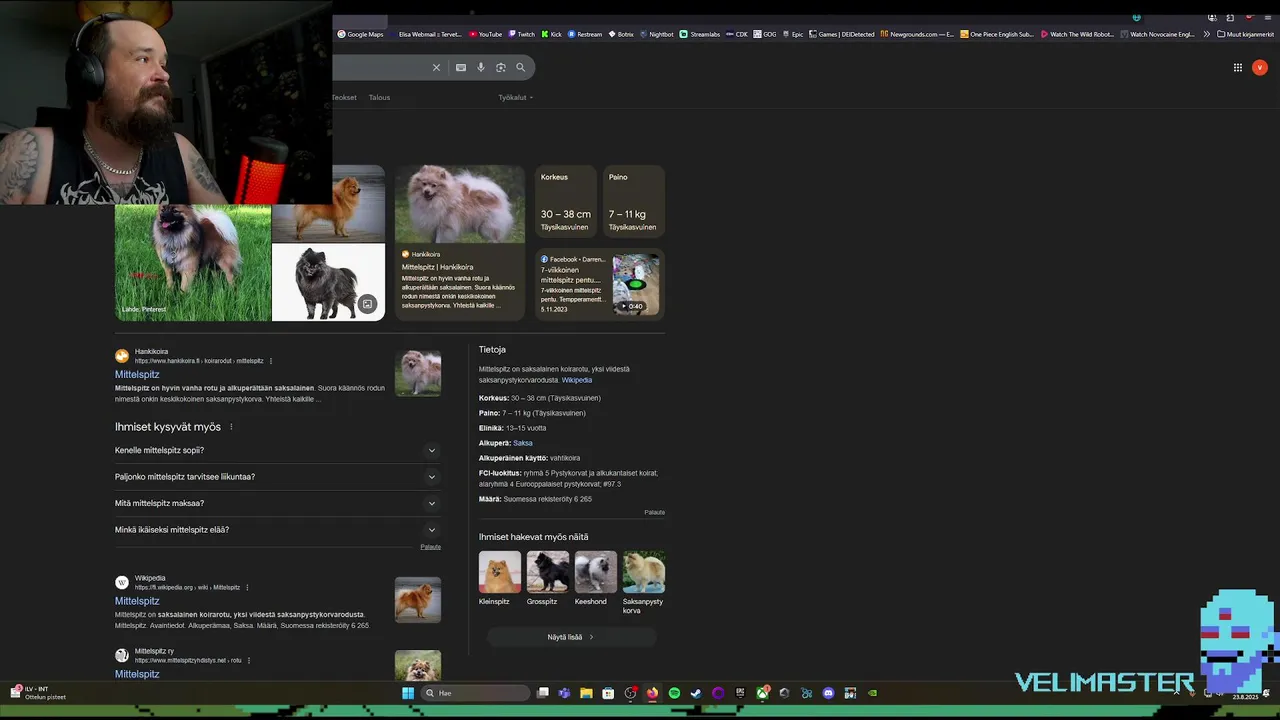Open the Restream bookmark
Image resolution: width=1280 pixels, height=720 pixels.
(585, 34)
